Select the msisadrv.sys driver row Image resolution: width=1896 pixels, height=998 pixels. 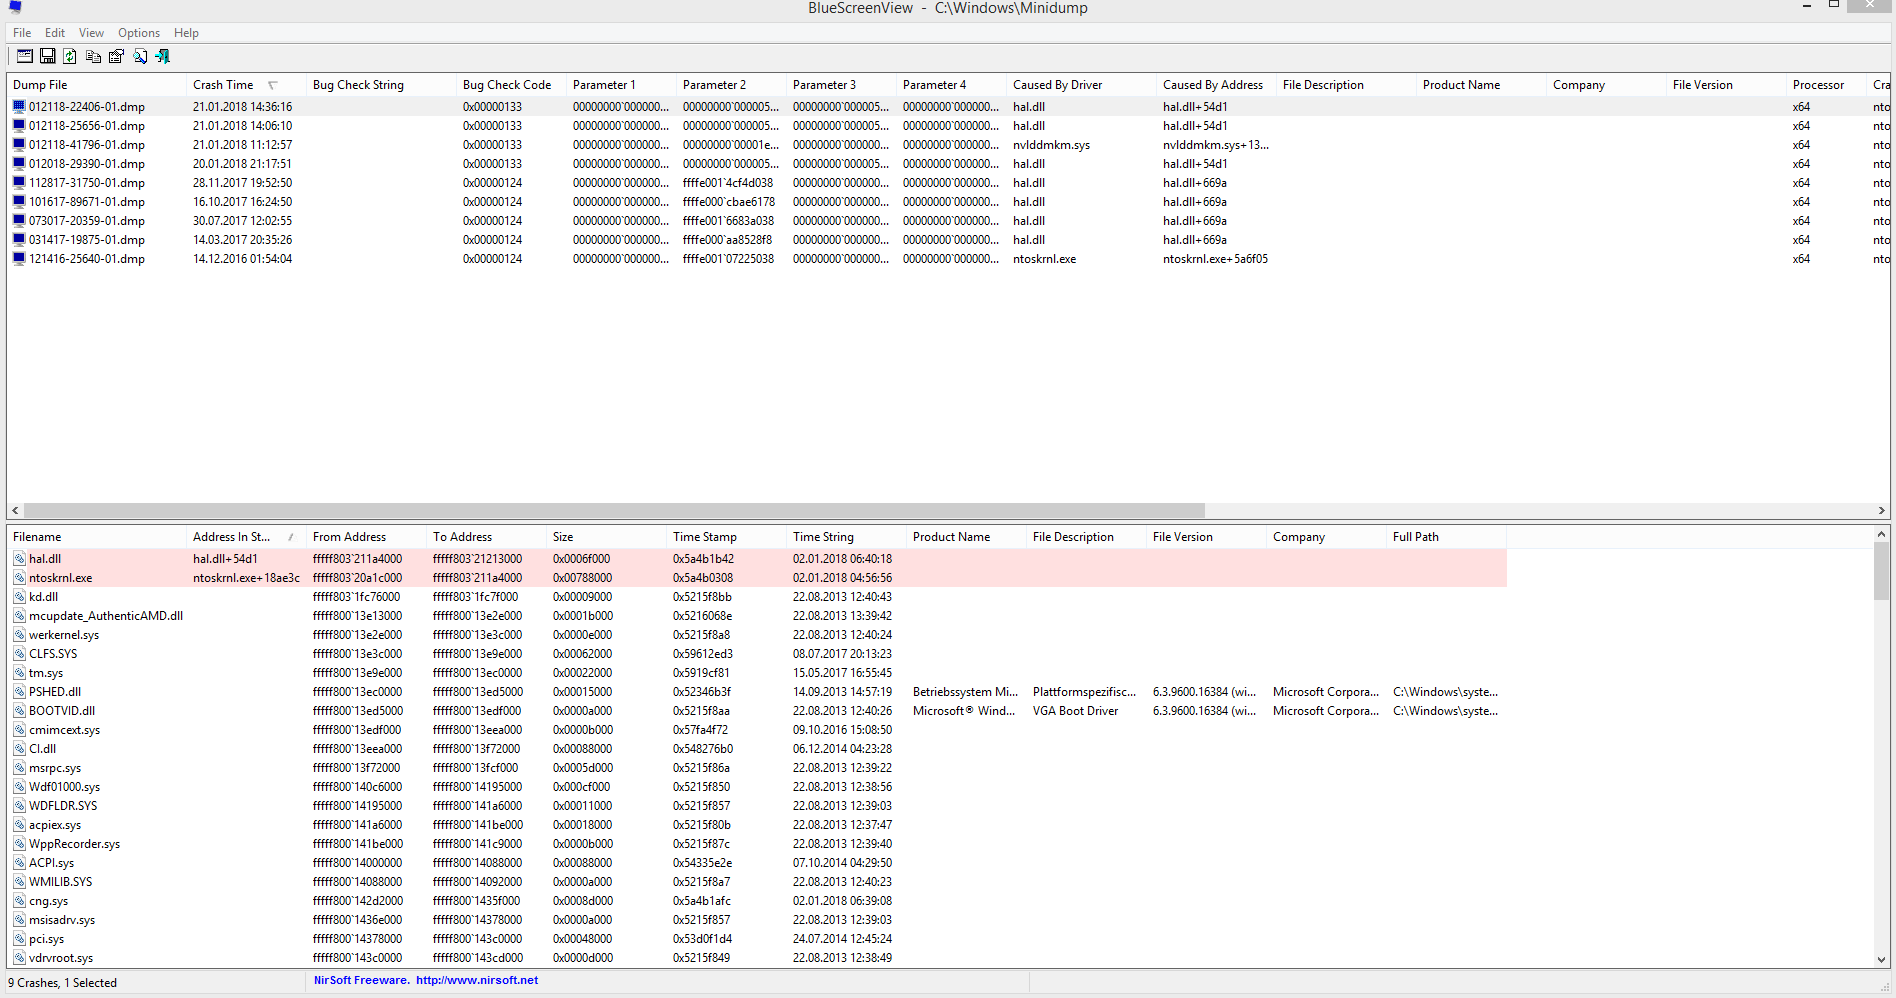756,920
